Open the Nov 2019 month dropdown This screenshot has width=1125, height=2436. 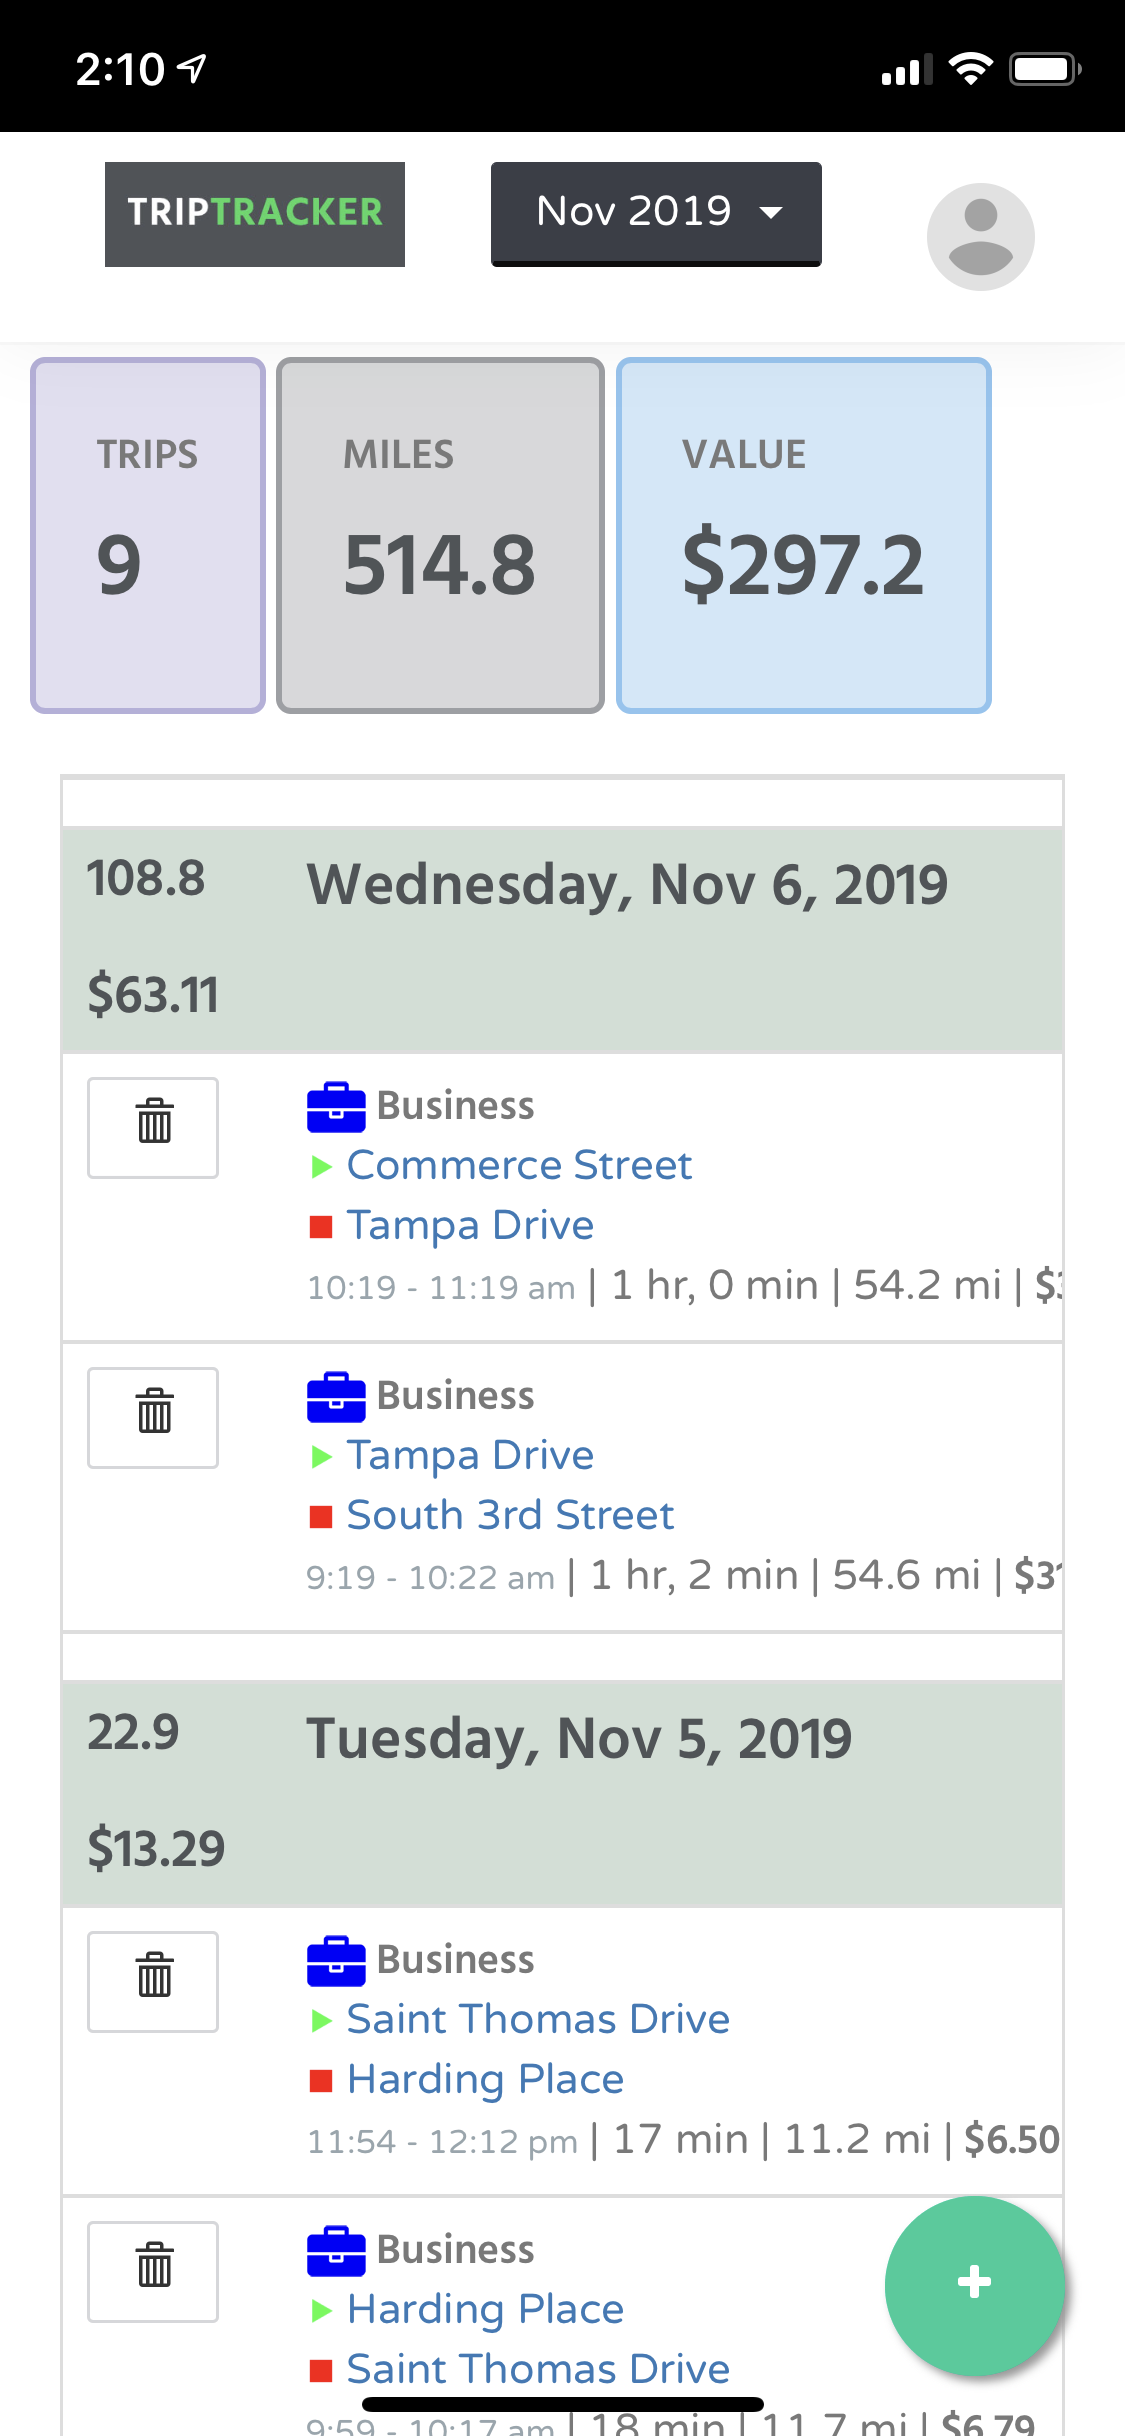coord(655,213)
